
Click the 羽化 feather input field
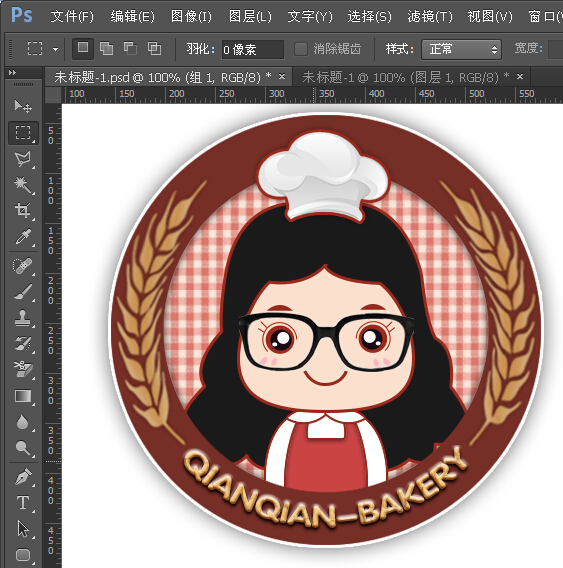point(253,49)
